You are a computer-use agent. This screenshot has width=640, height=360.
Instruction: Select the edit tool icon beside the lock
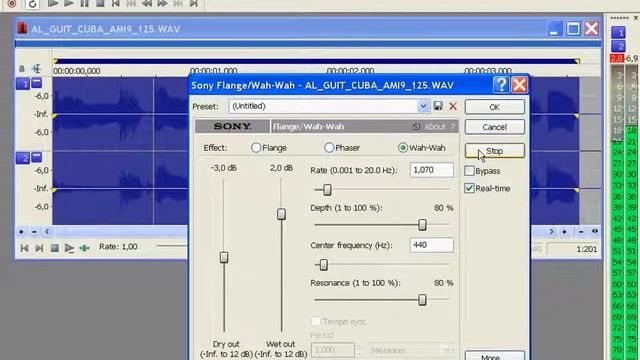coord(36,69)
